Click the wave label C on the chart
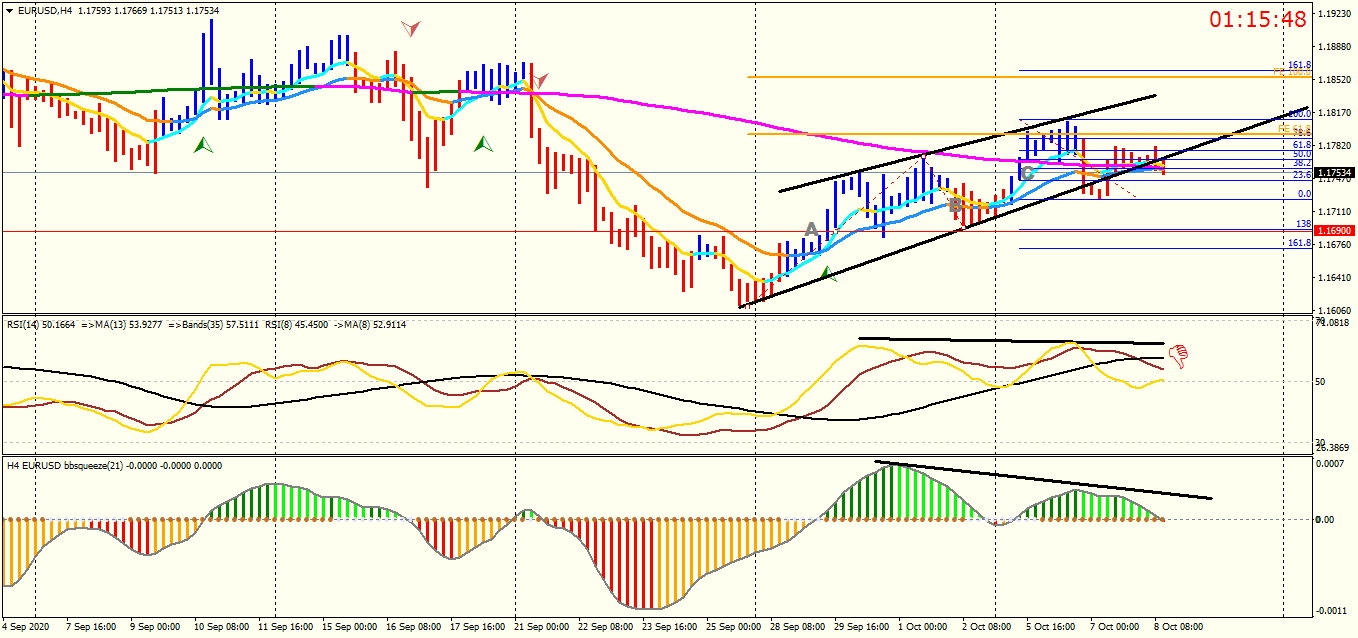 coord(1027,173)
